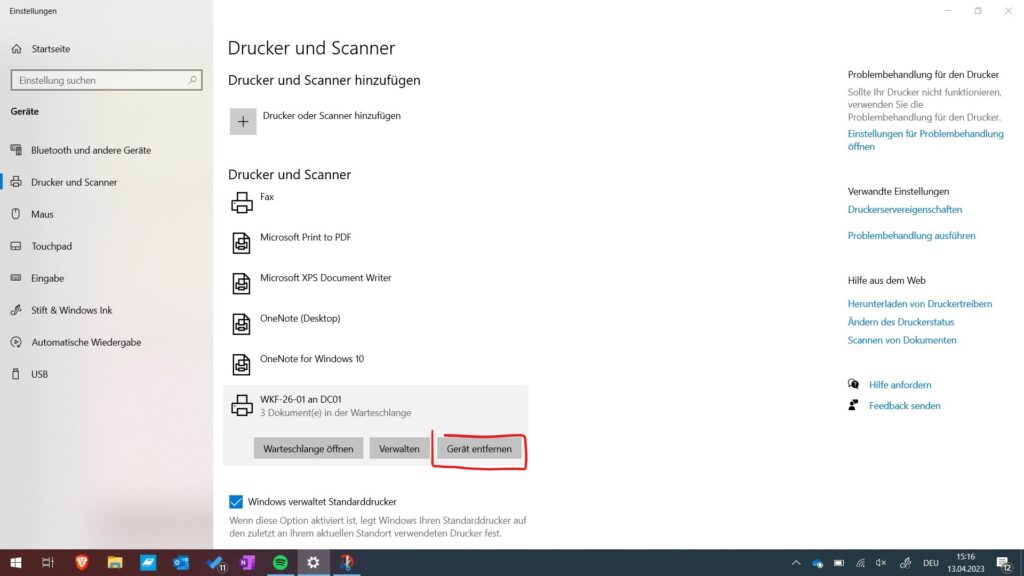Open Scannen von Dokumenten link
The width and height of the screenshot is (1024, 576).
[902, 340]
